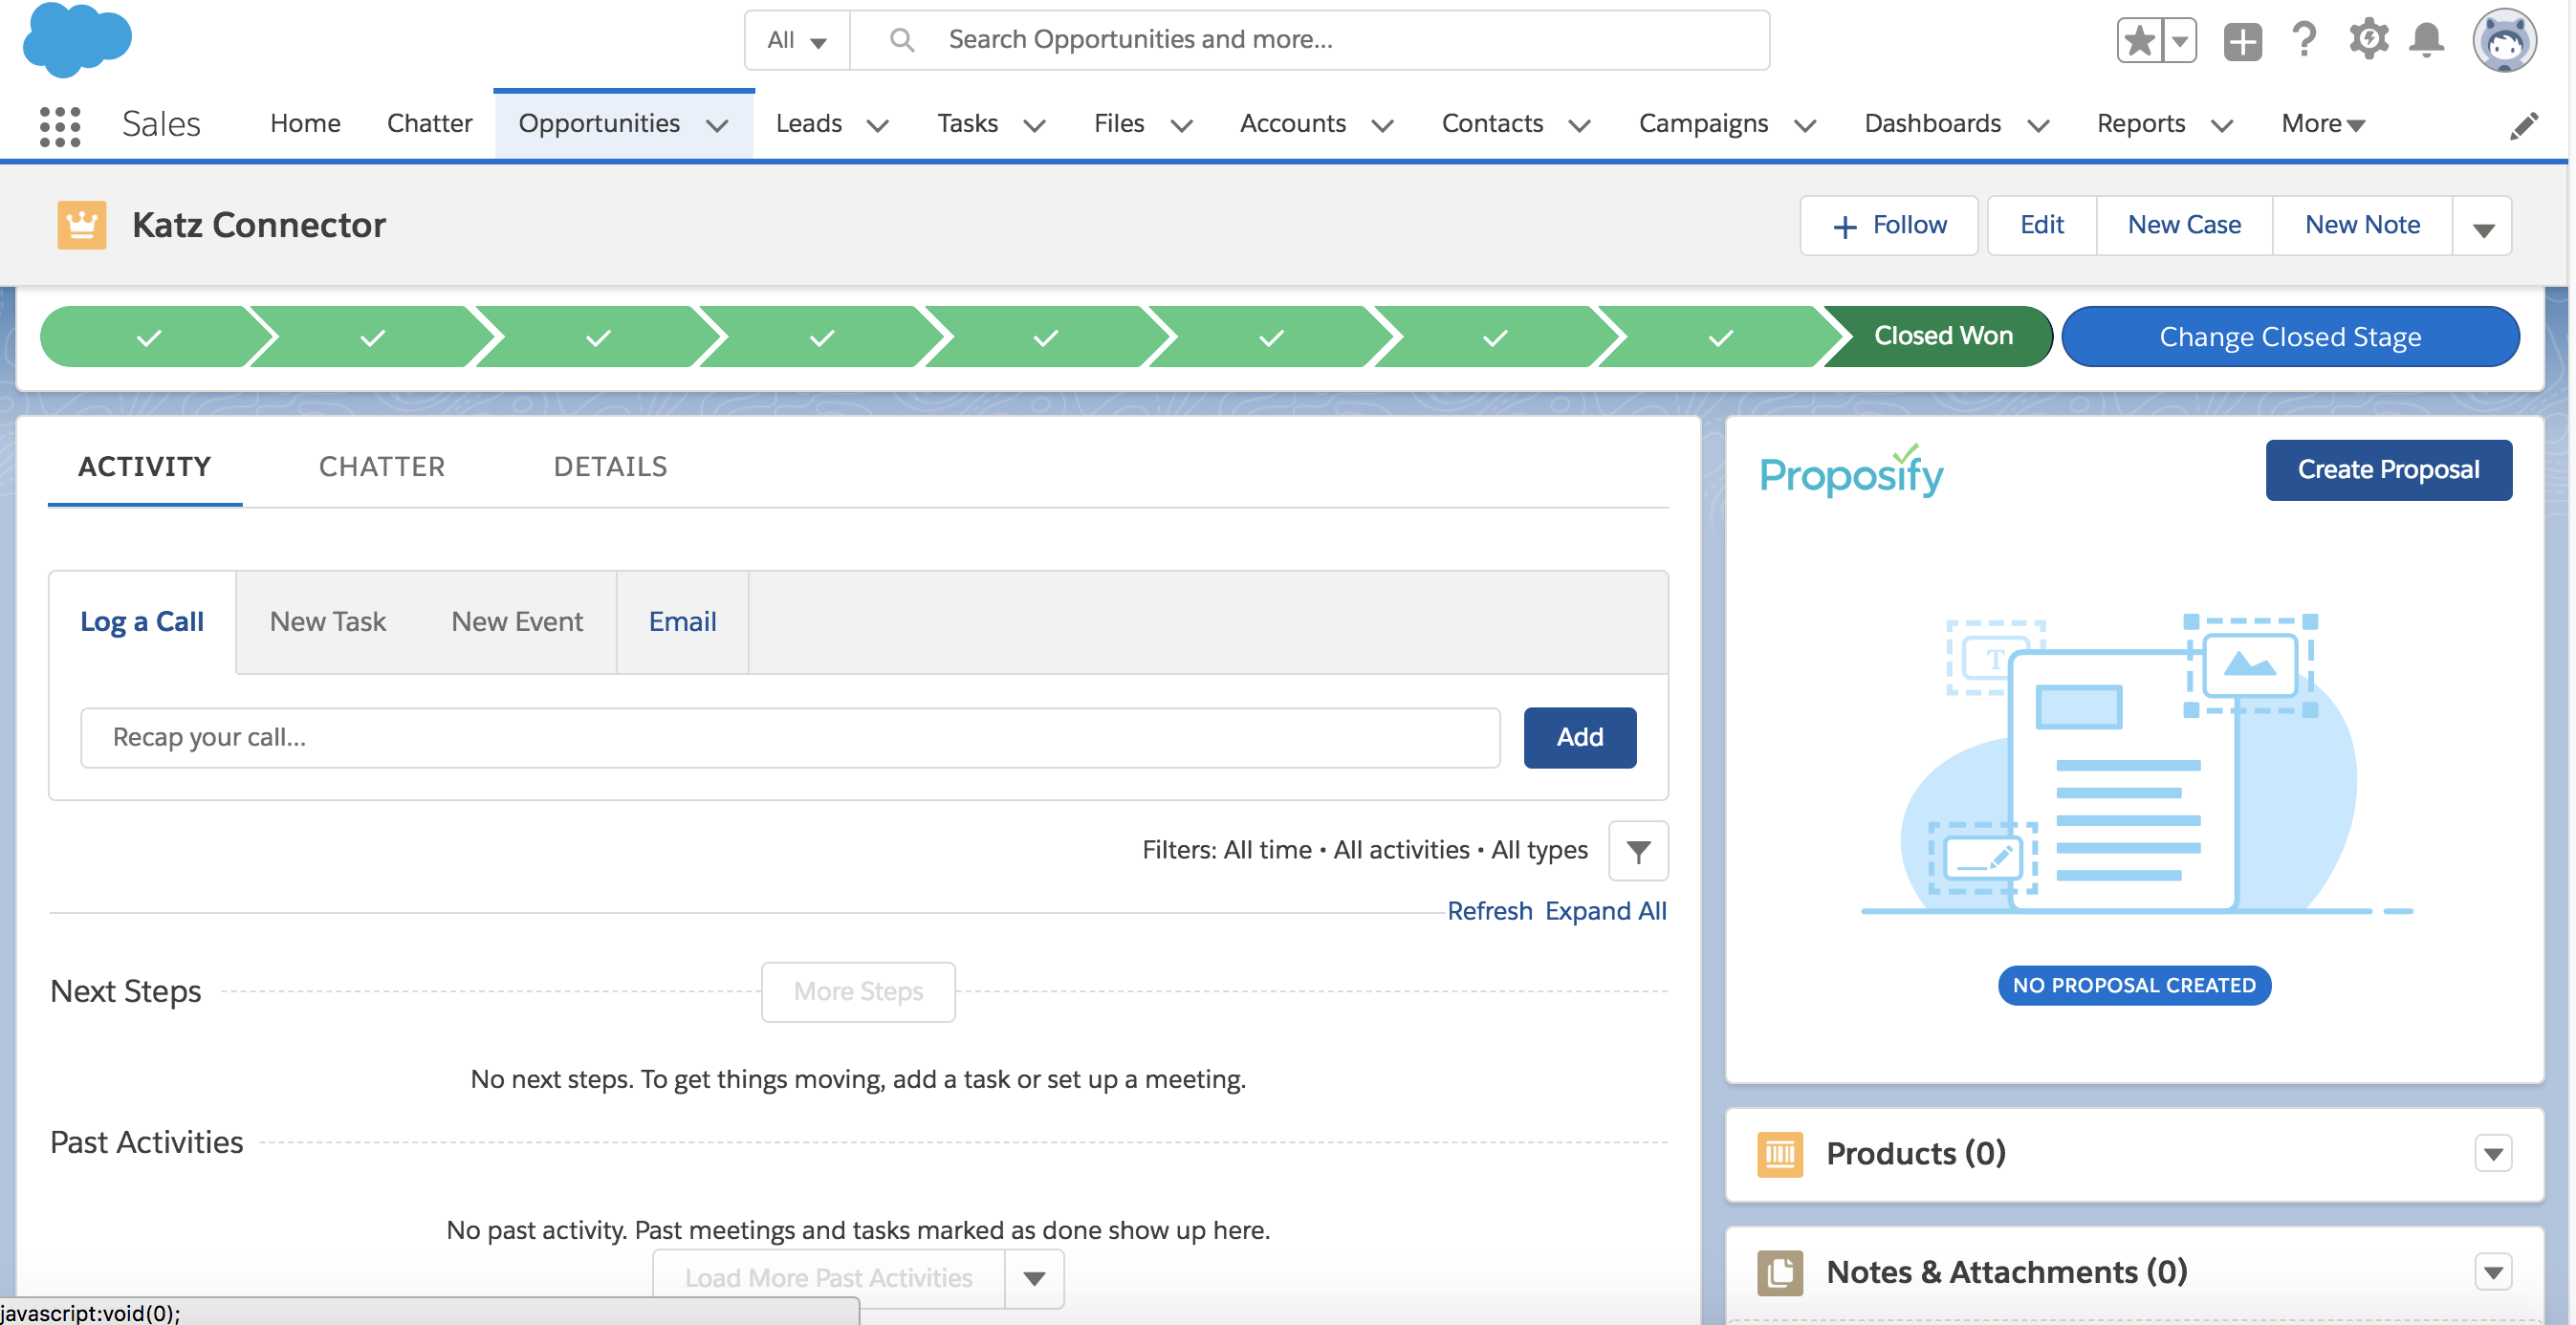Open the All search scope dropdown
The width and height of the screenshot is (2576, 1325).
(x=797, y=40)
